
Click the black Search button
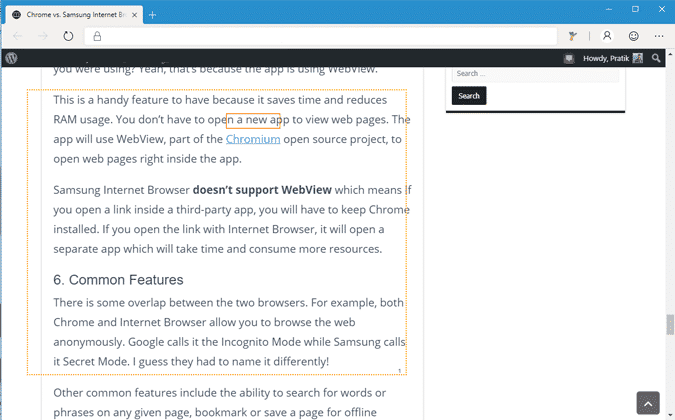click(x=469, y=96)
